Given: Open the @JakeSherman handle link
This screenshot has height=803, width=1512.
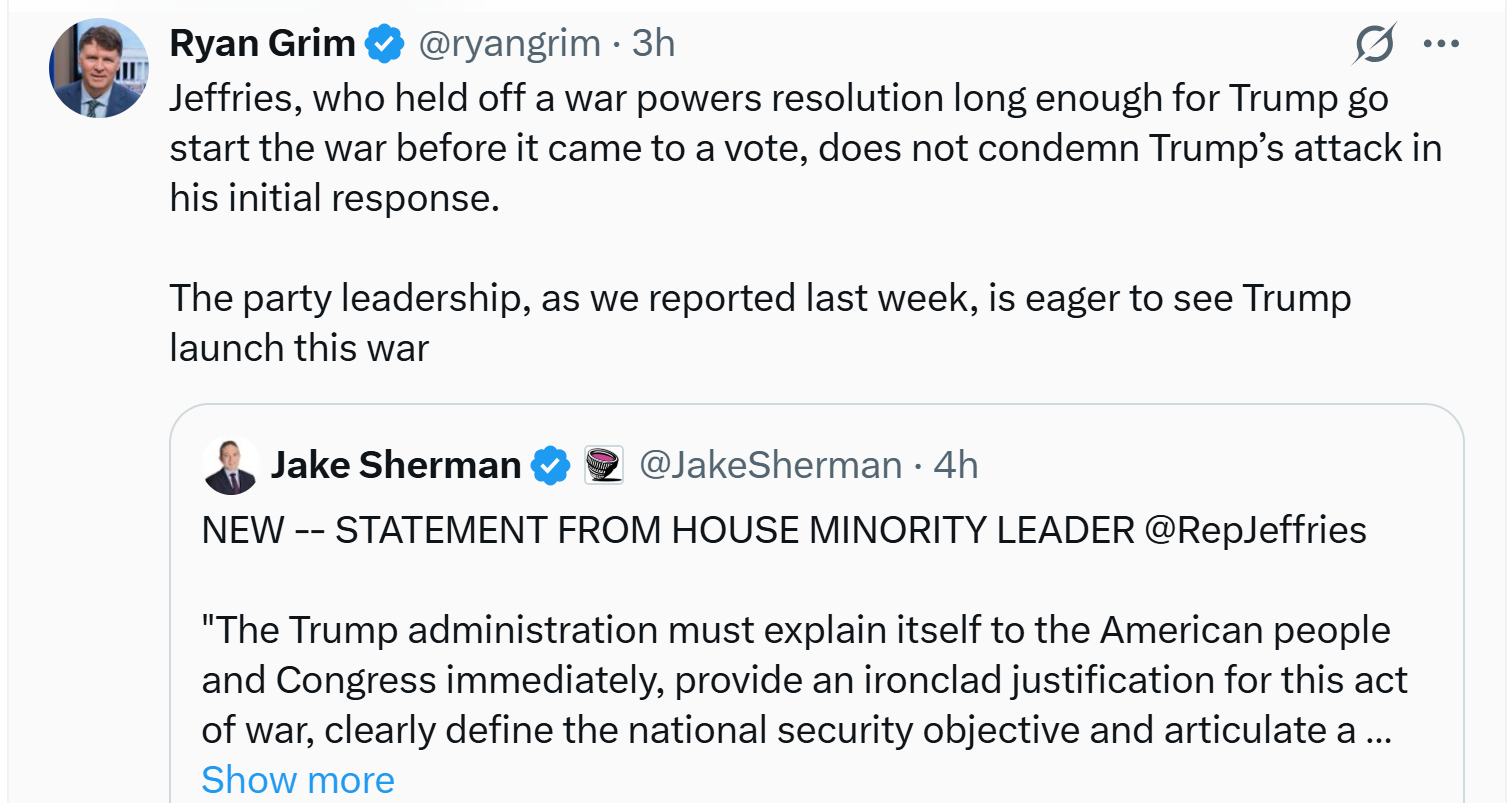Looking at the screenshot, I should pyautogui.click(x=770, y=465).
